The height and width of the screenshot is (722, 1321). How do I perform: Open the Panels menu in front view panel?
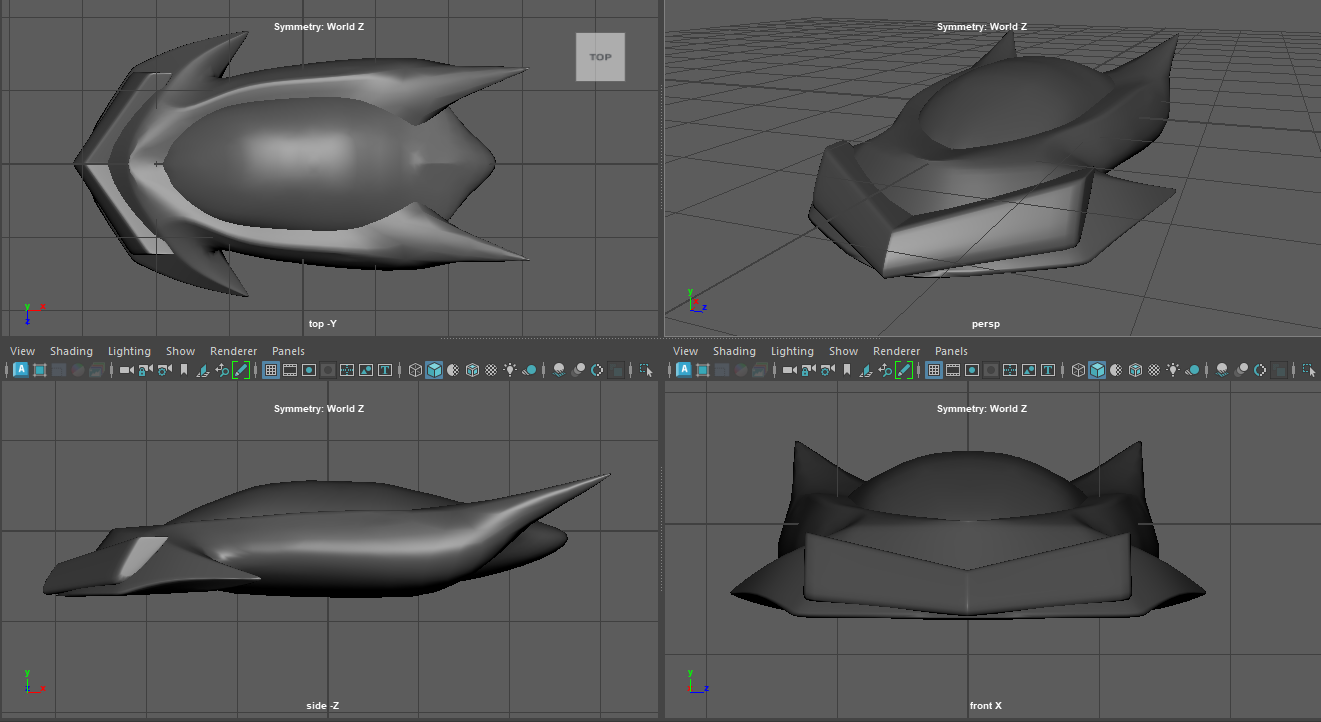tap(951, 351)
